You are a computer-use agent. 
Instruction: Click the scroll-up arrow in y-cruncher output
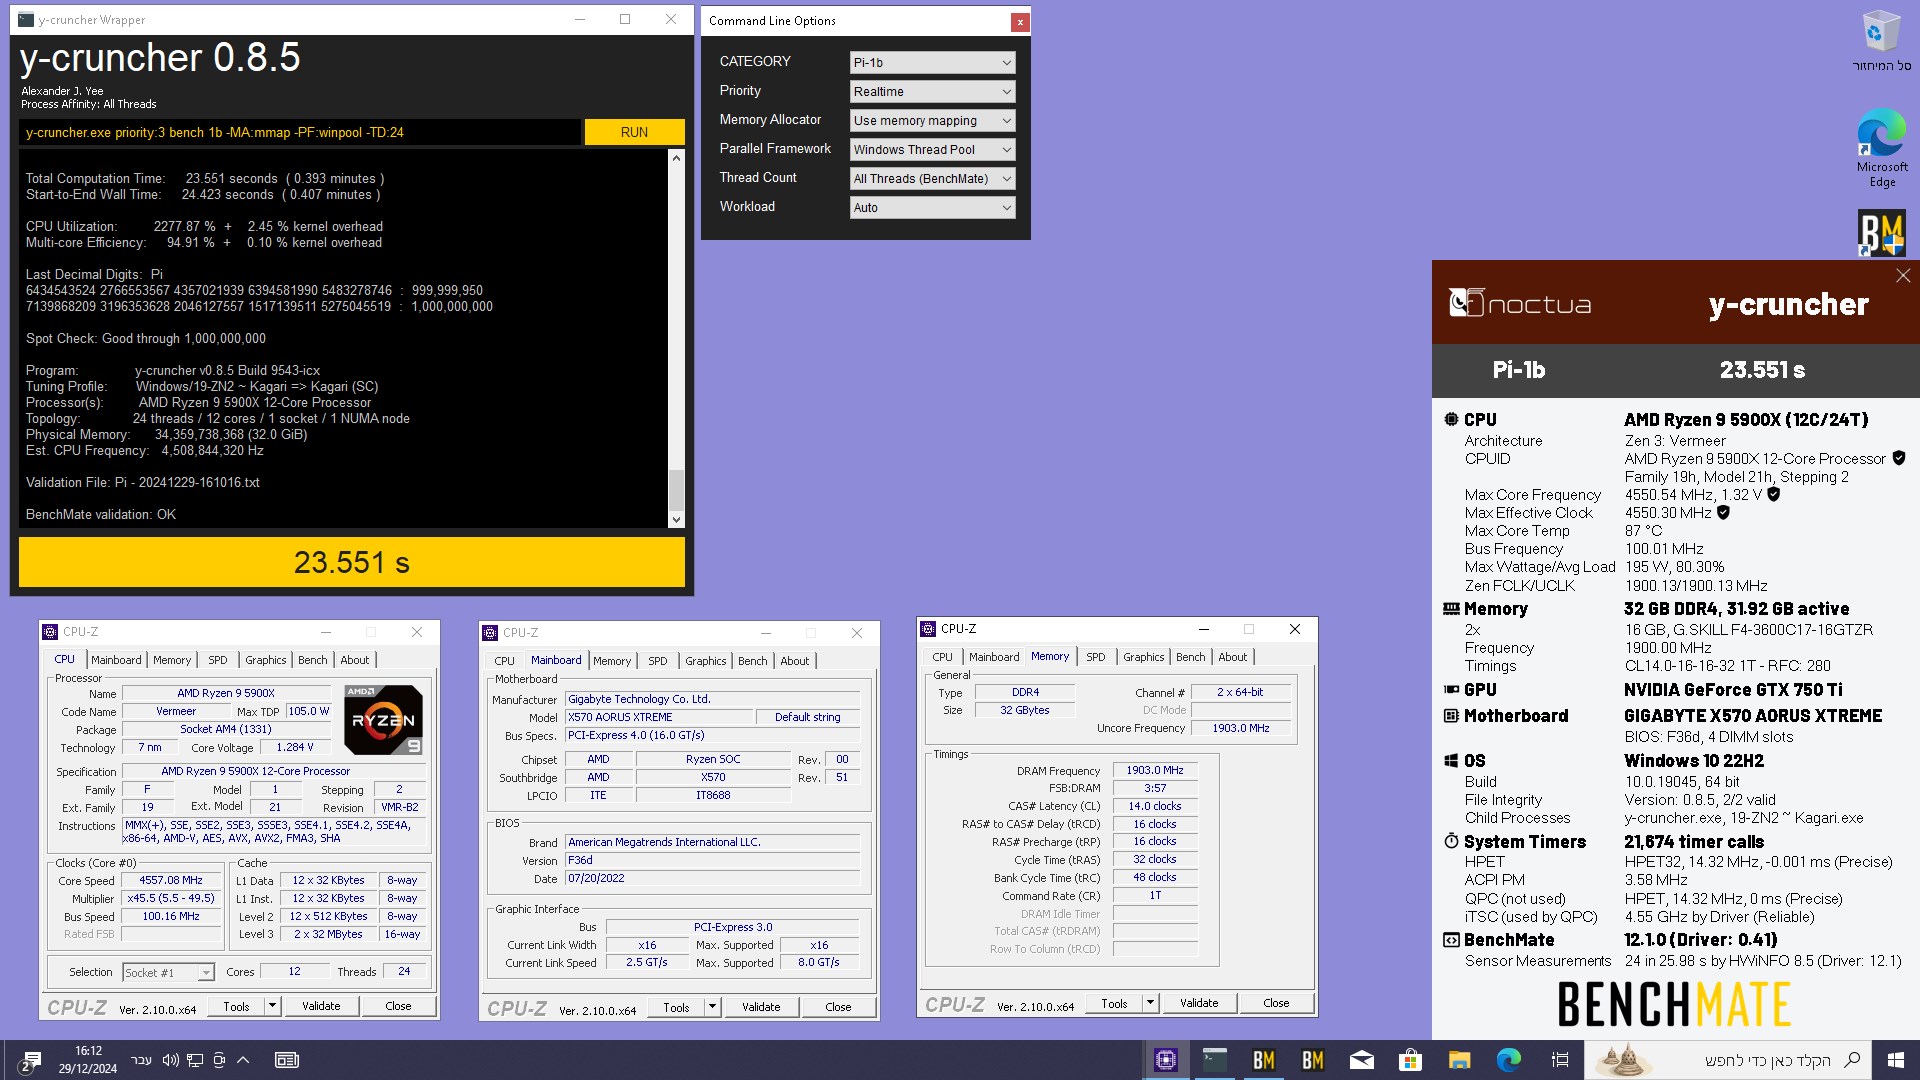pyautogui.click(x=676, y=158)
